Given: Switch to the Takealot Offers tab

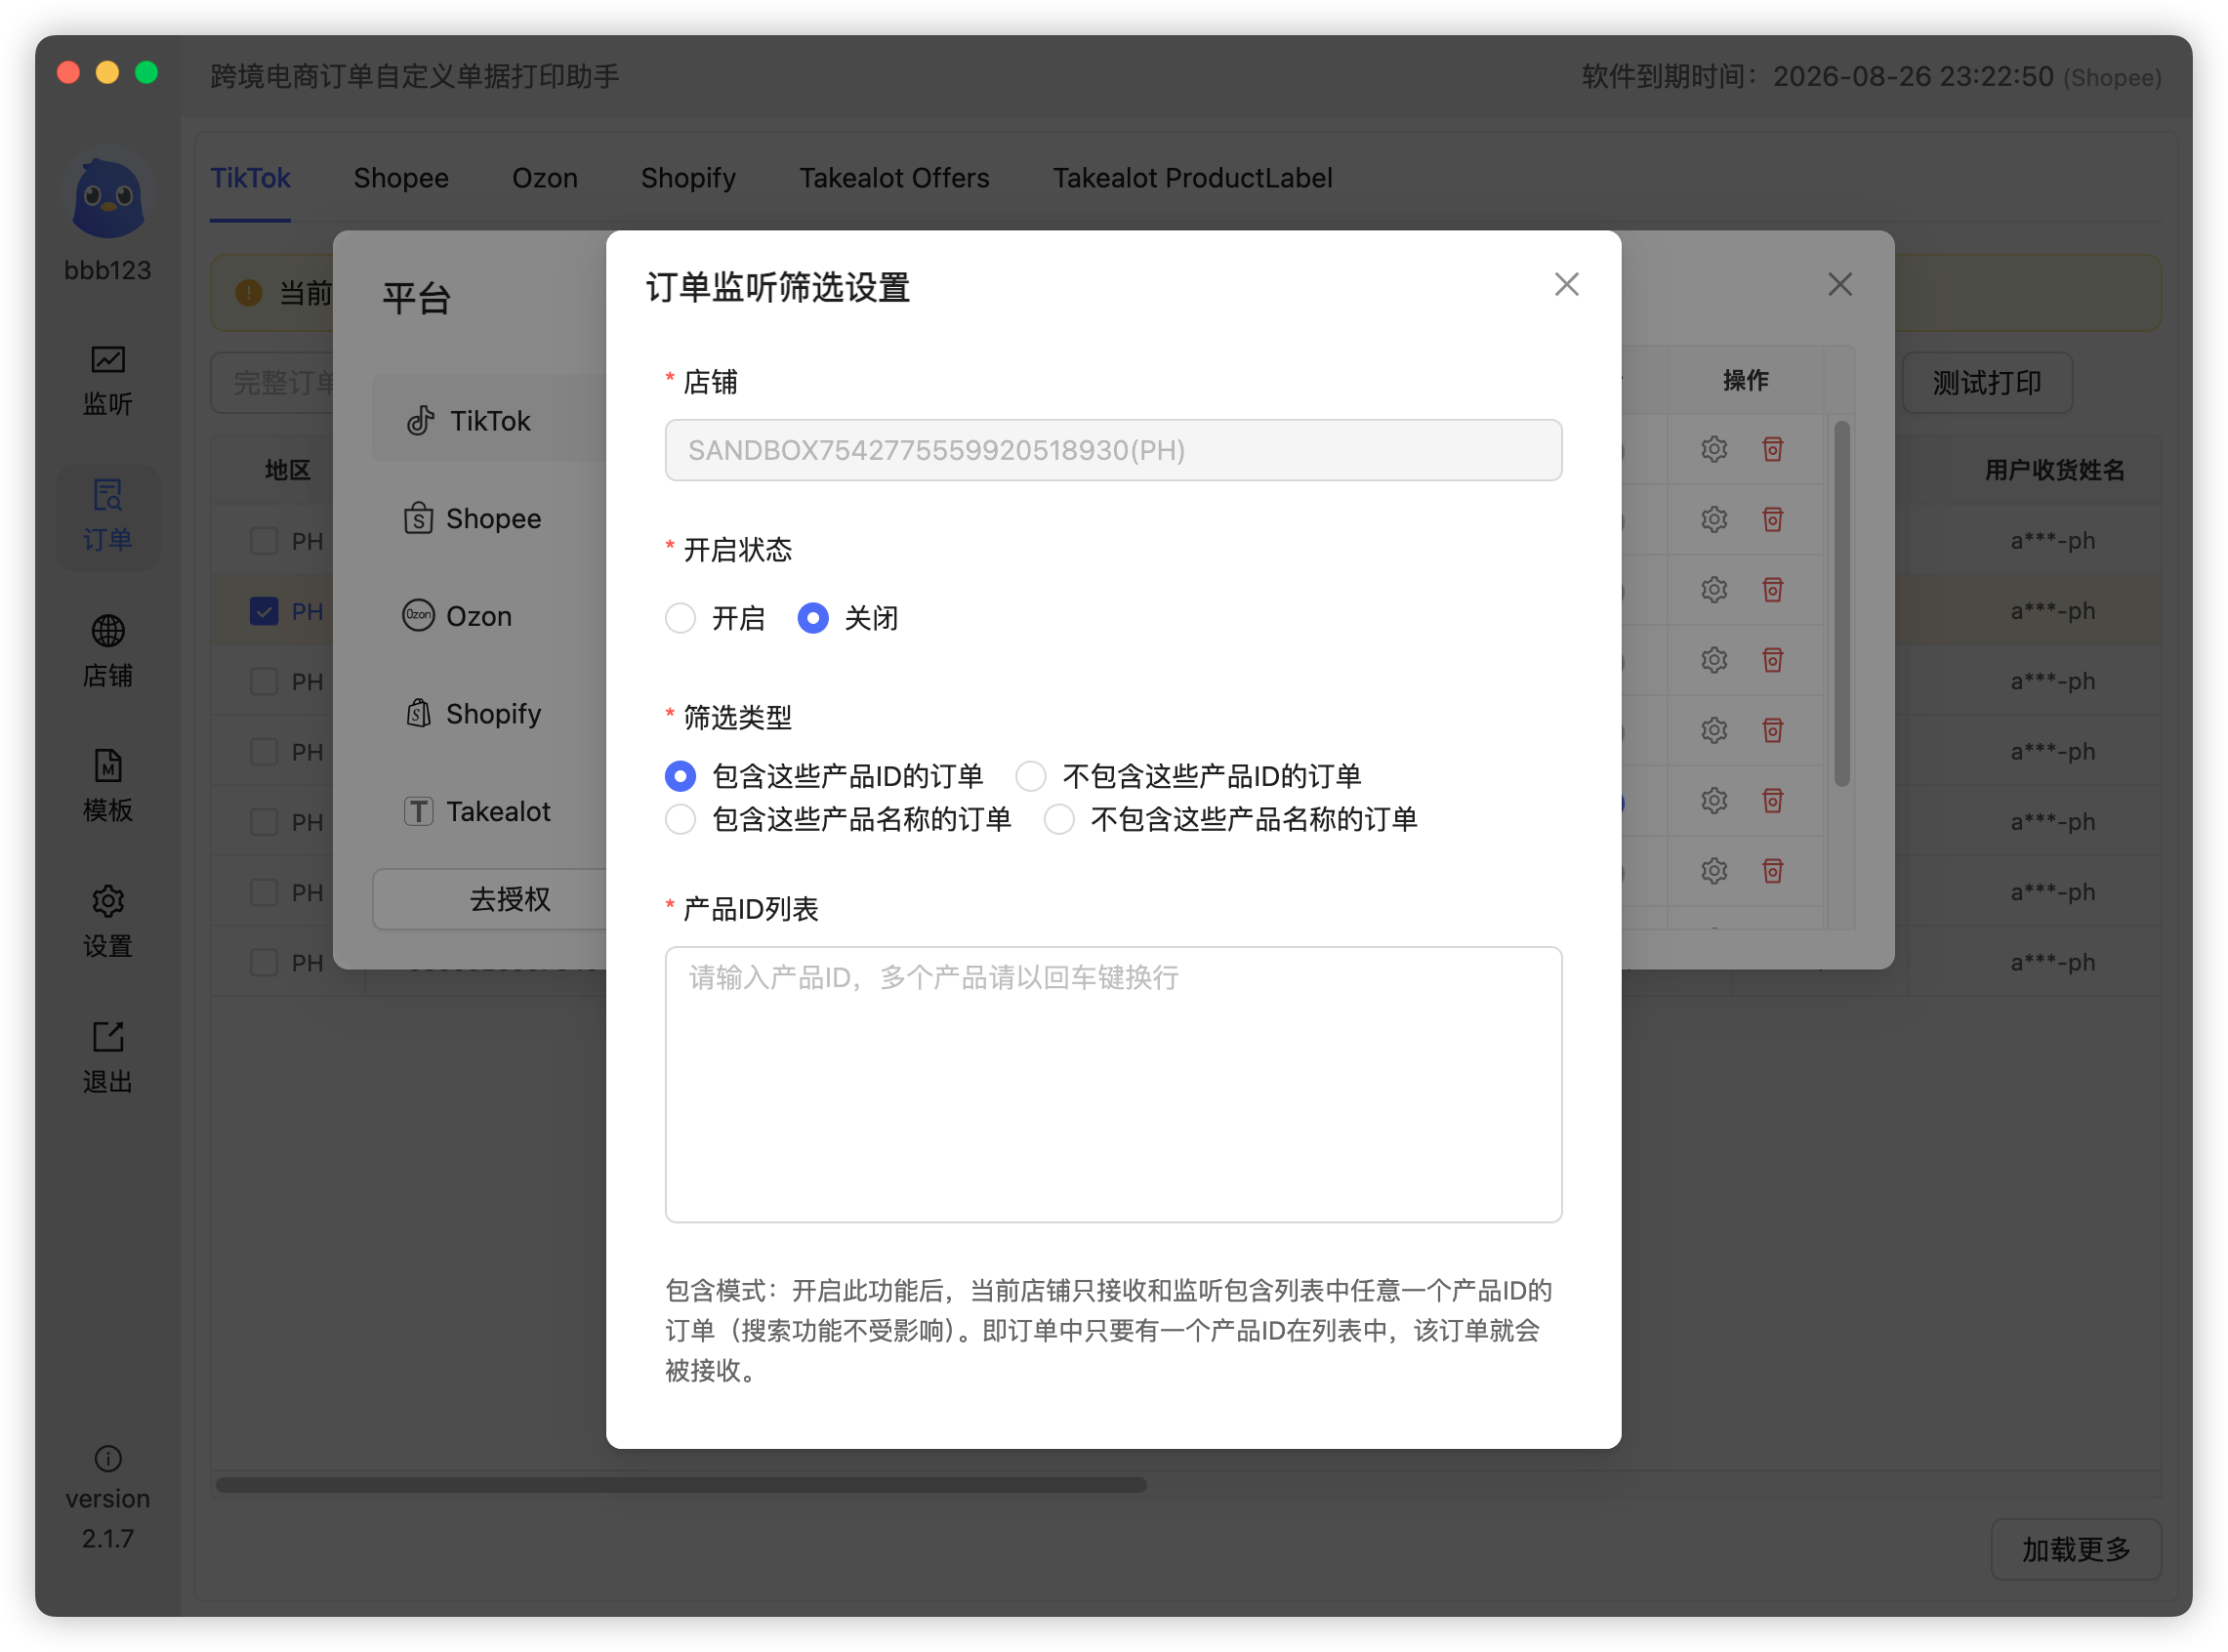Looking at the screenshot, I should tap(894, 178).
